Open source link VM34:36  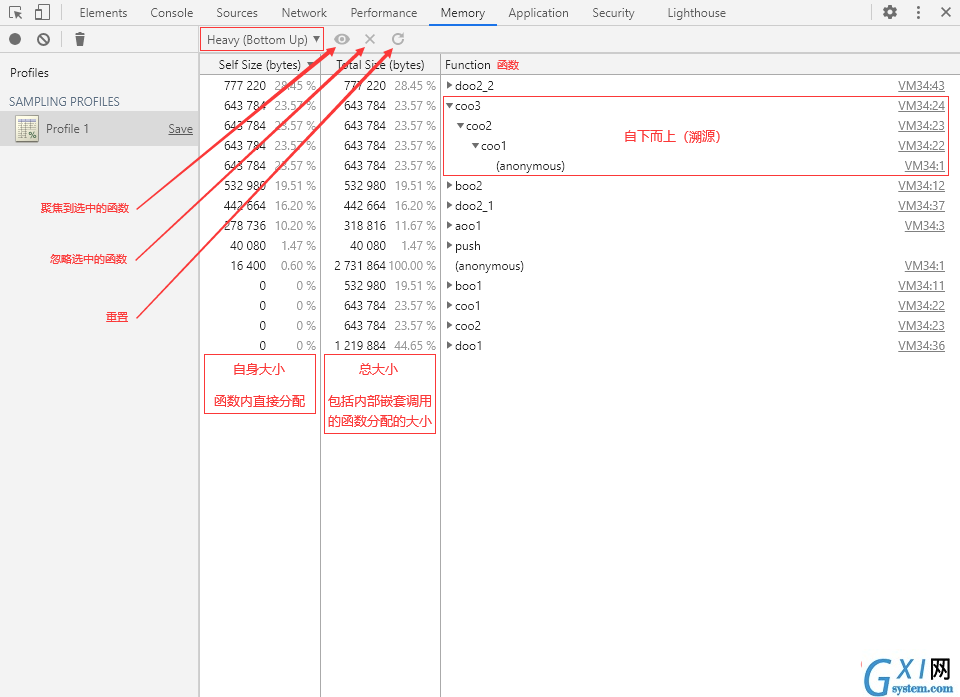point(921,346)
